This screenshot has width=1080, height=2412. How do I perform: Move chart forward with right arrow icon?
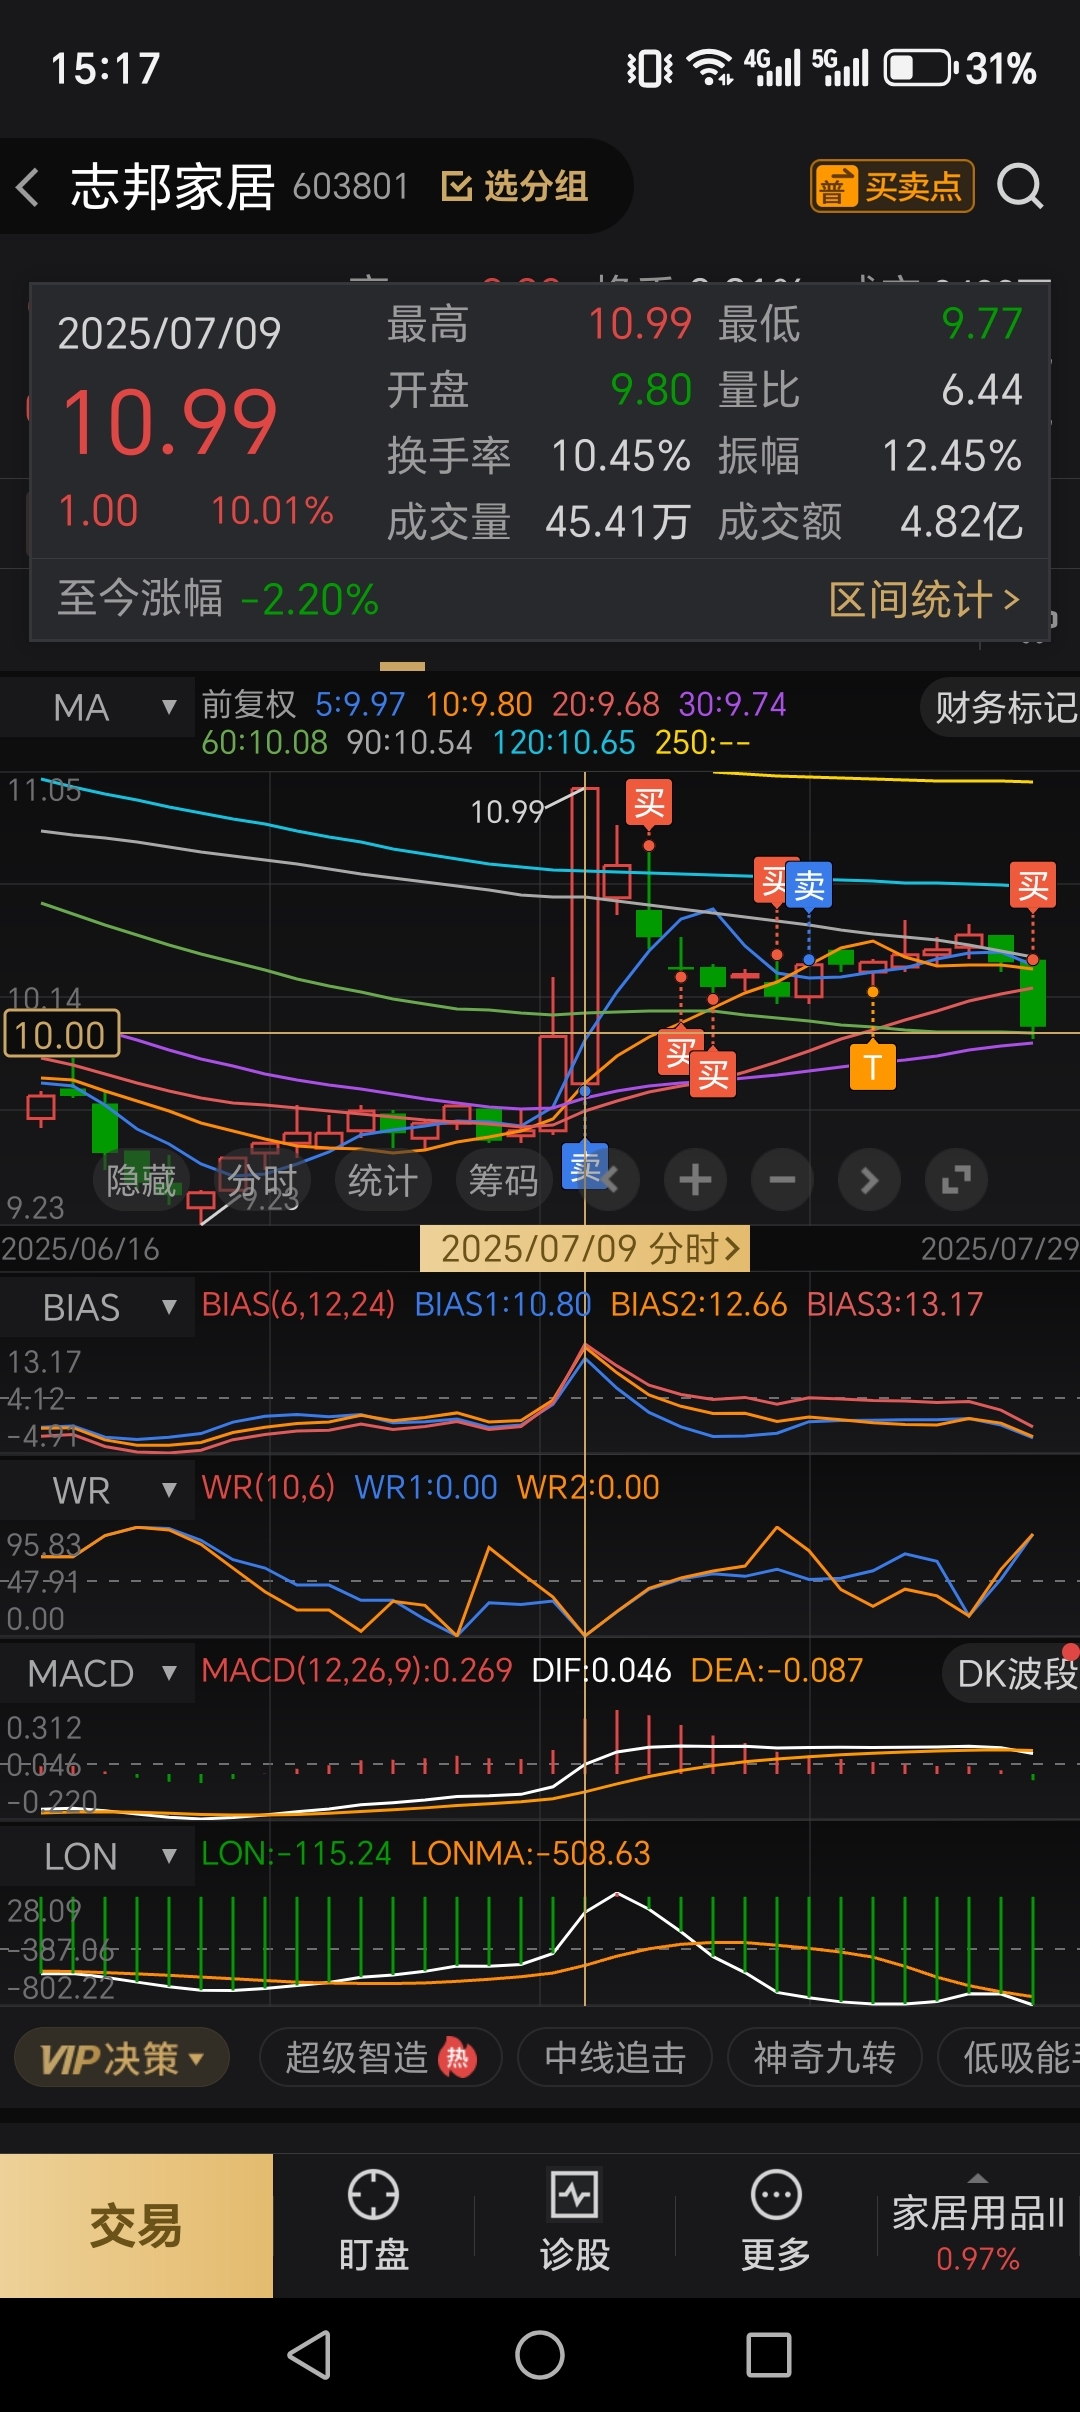[869, 1180]
